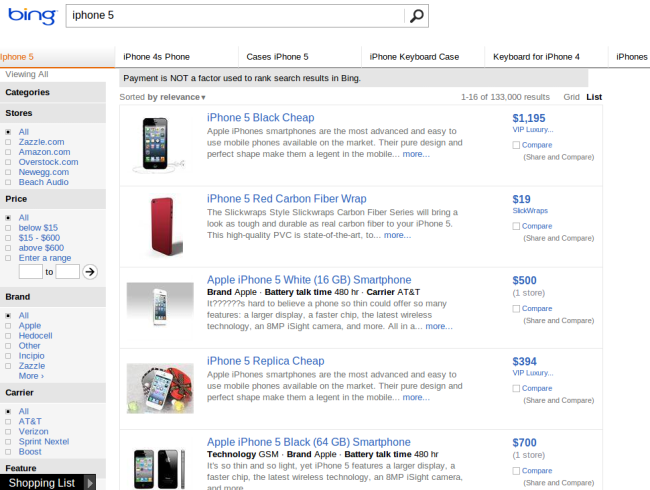
Task: Click the magnifying glass search icon
Action: pyautogui.click(x=417, y=16)
